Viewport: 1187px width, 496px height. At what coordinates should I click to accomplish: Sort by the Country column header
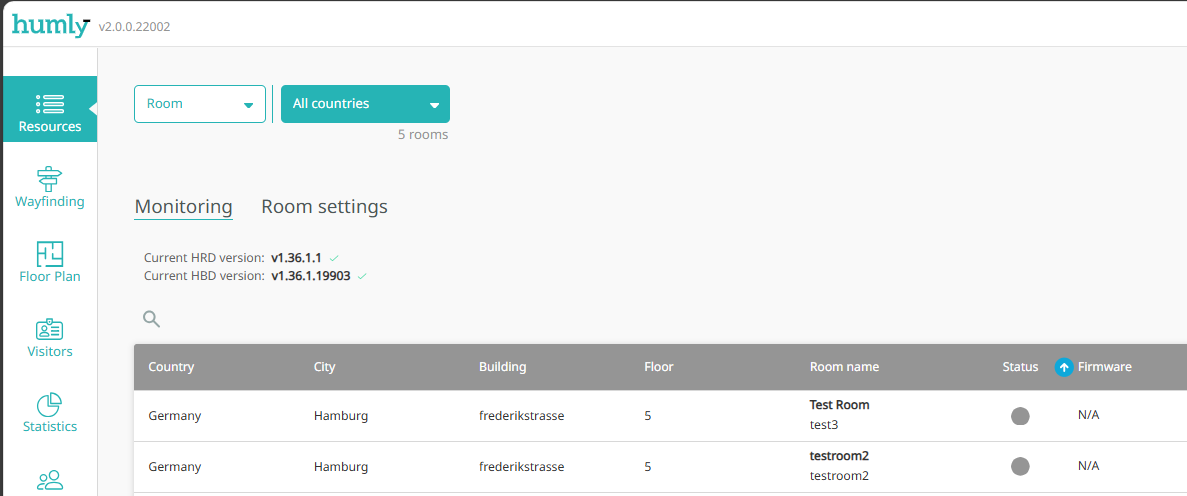[x=171, y=367]
